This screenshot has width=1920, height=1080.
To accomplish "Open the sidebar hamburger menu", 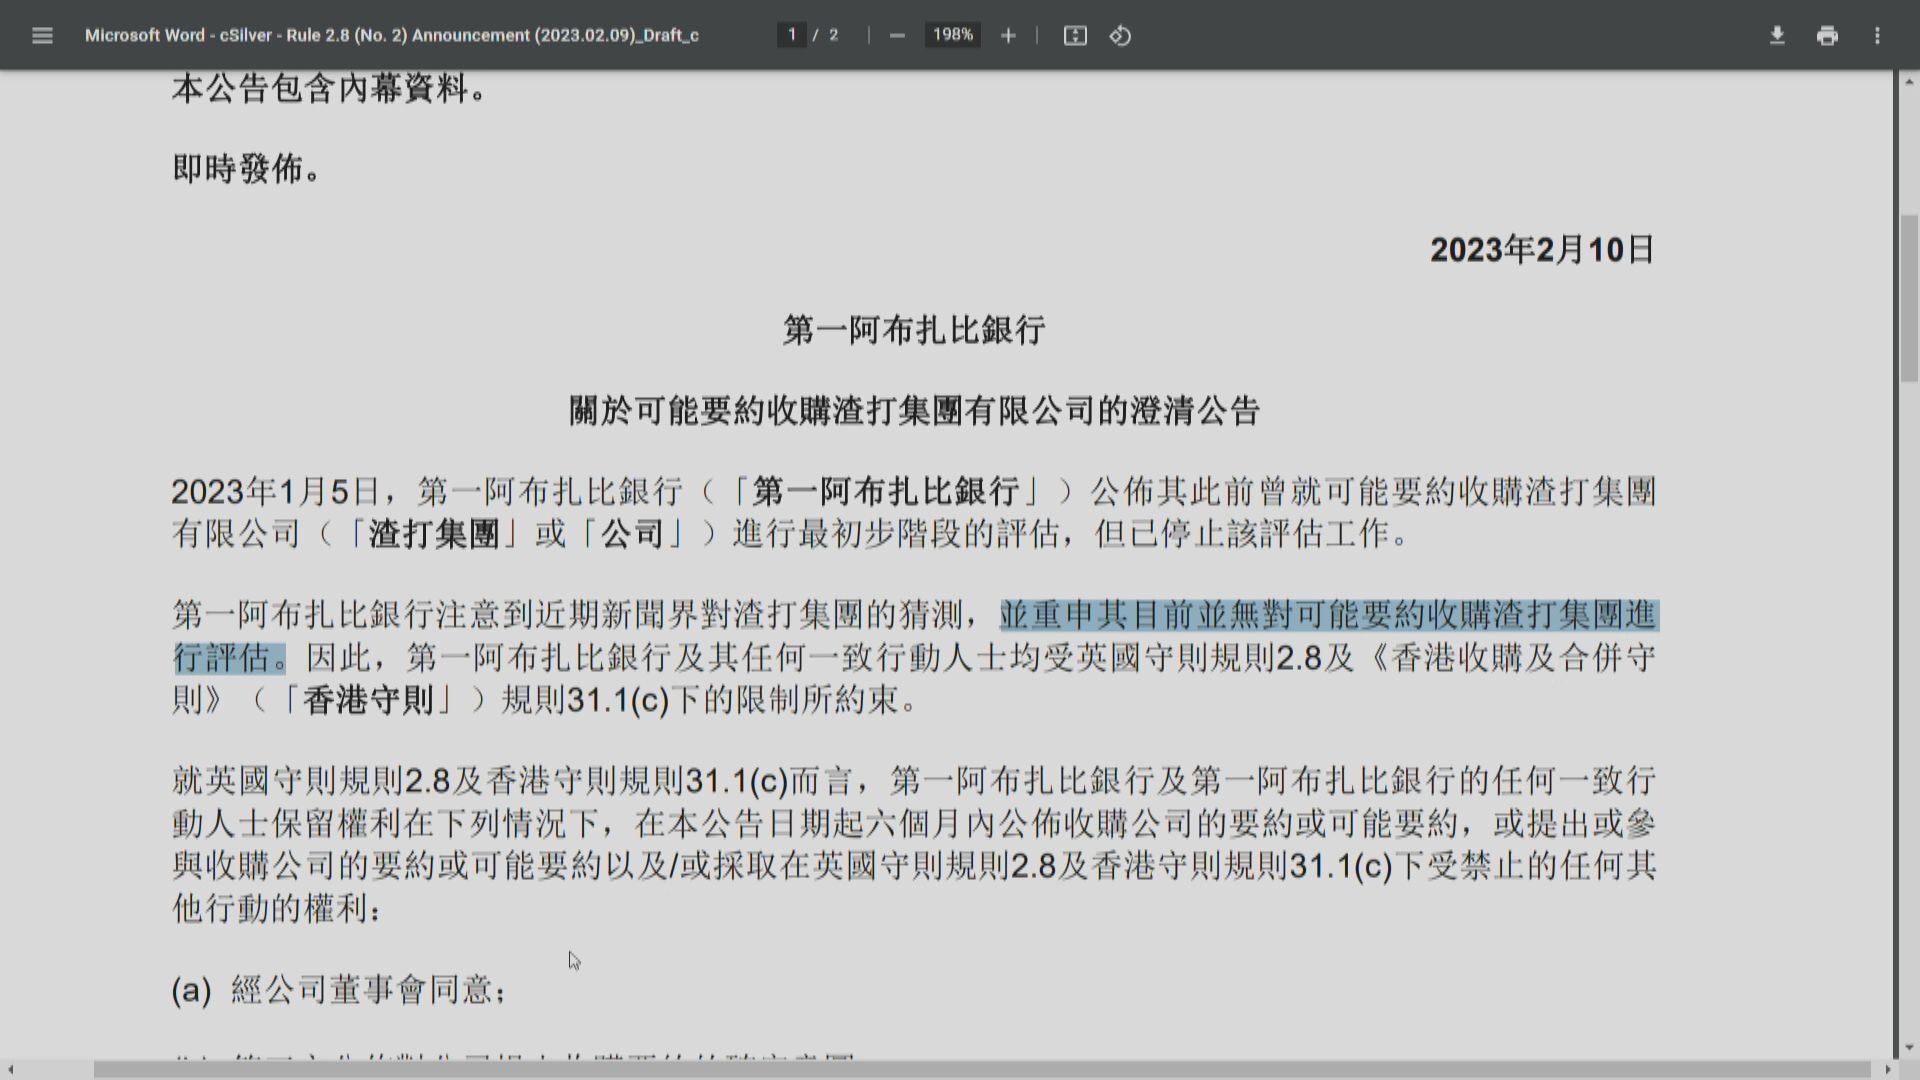I will coord(42,35).
